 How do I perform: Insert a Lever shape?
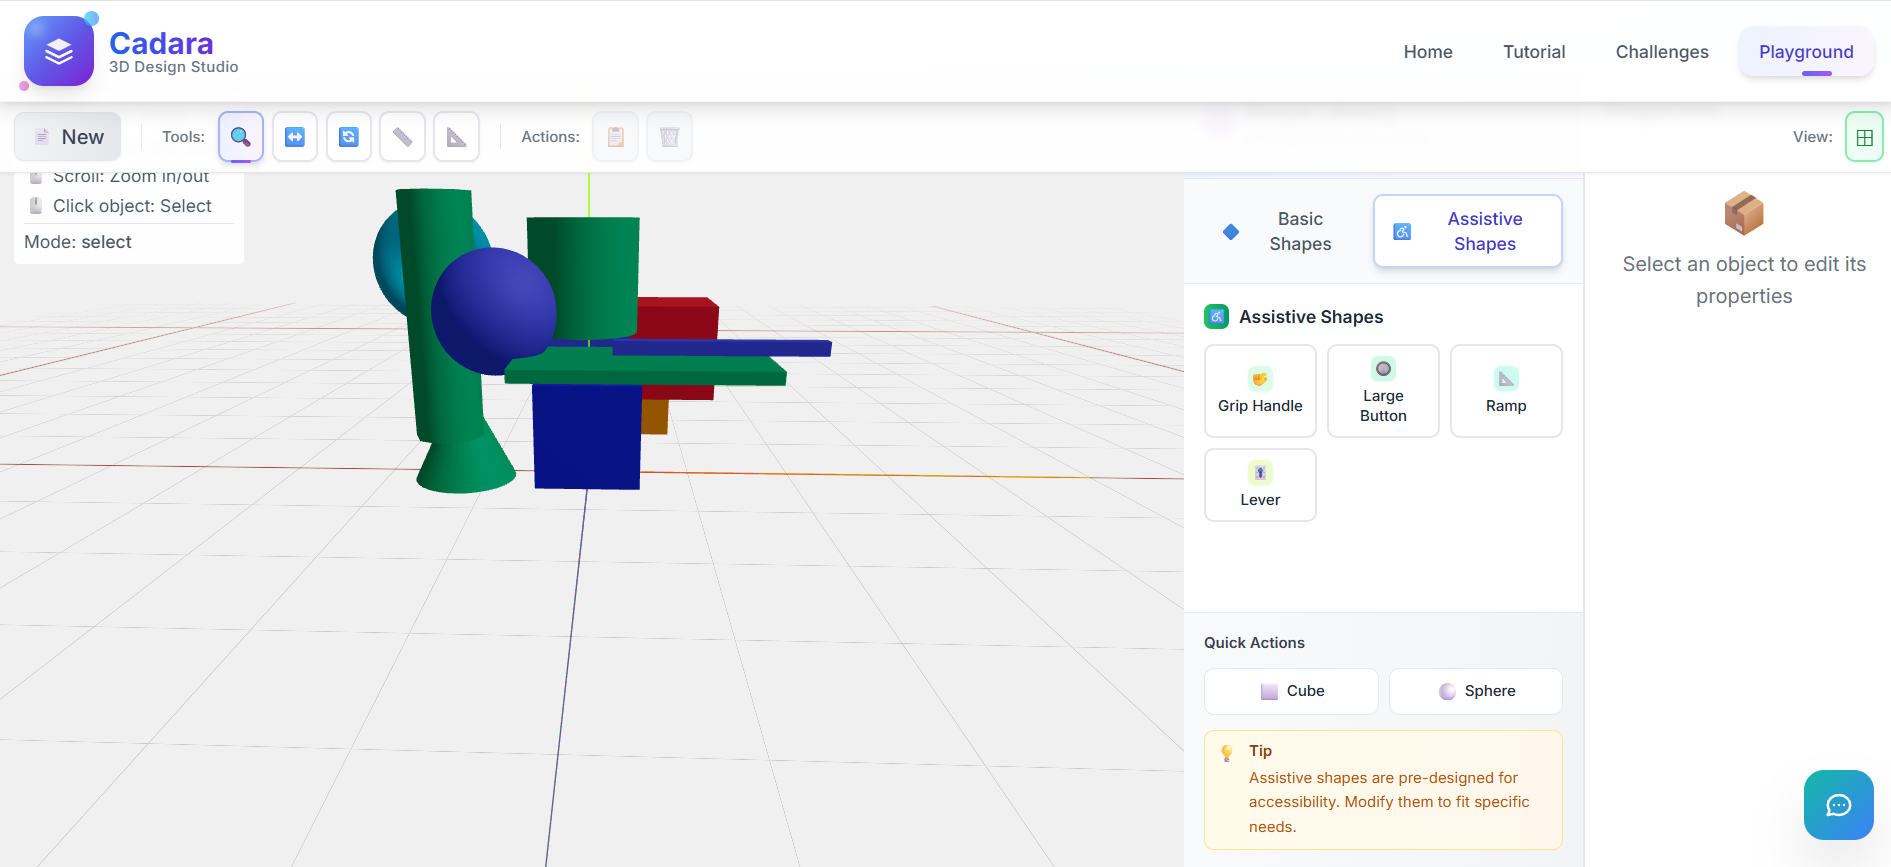(x=1260, y=485)
